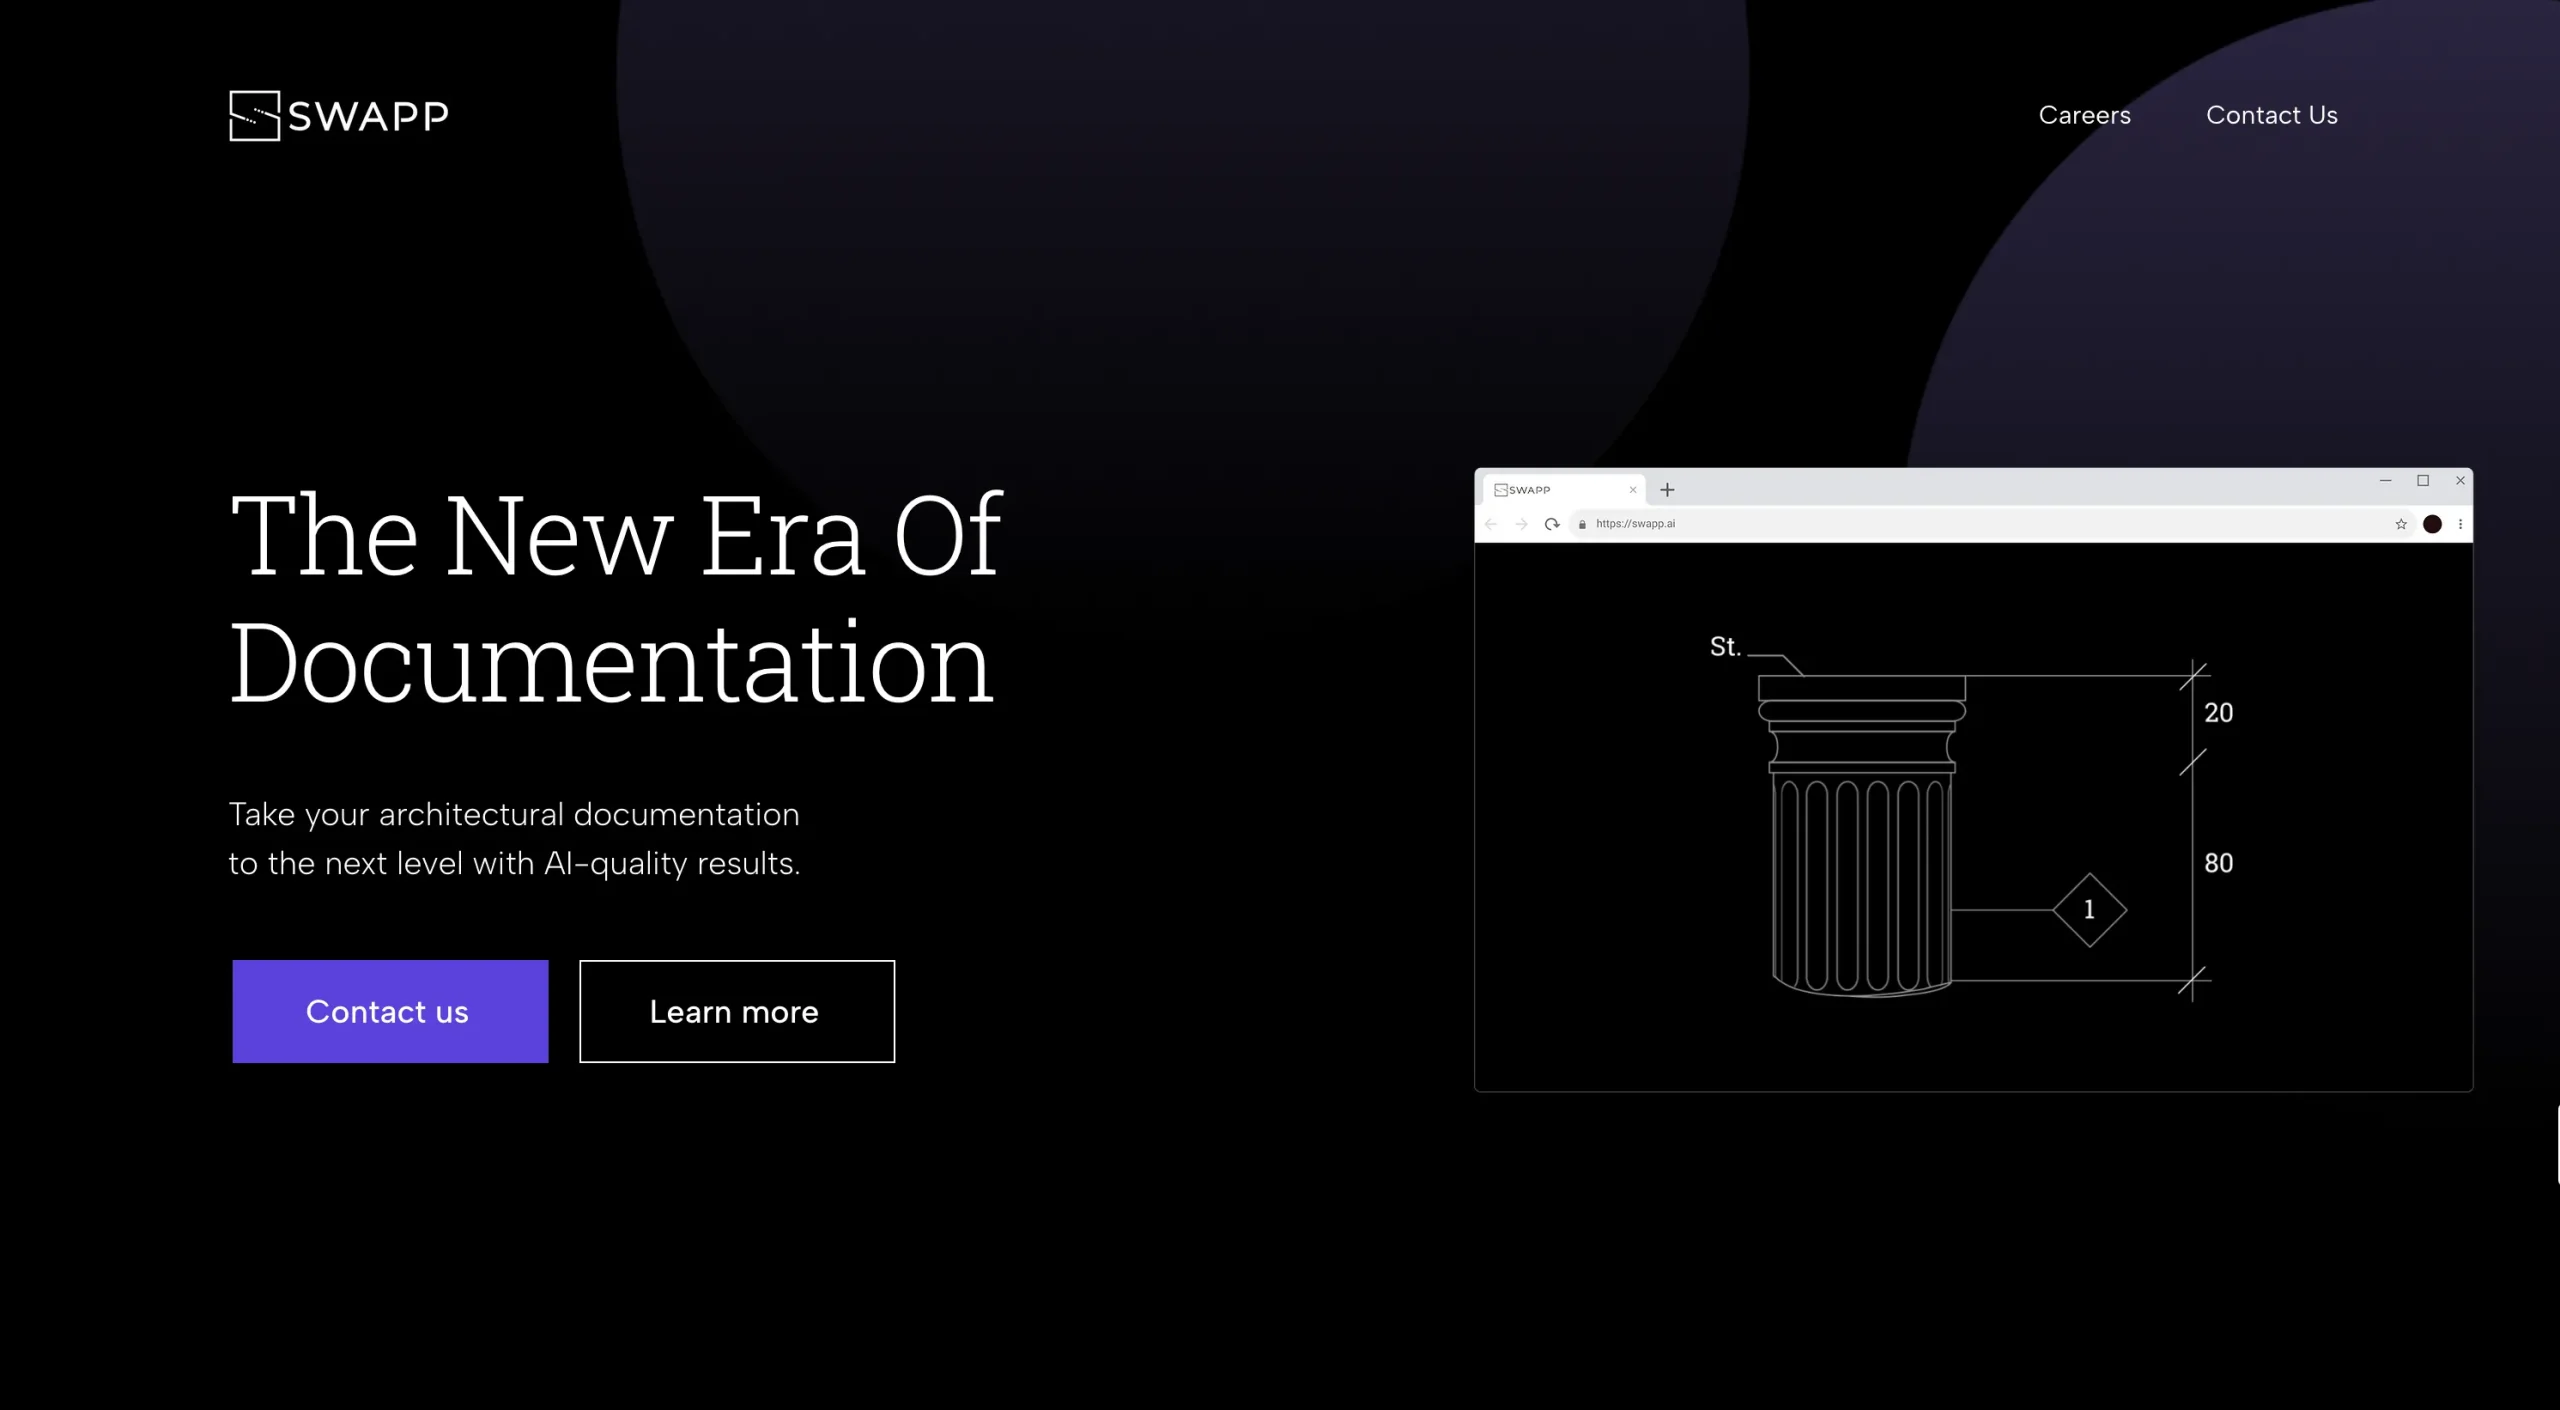Click the 'St.' label on the drawing
The image size is (2560, 1410).
(1725, 647)
